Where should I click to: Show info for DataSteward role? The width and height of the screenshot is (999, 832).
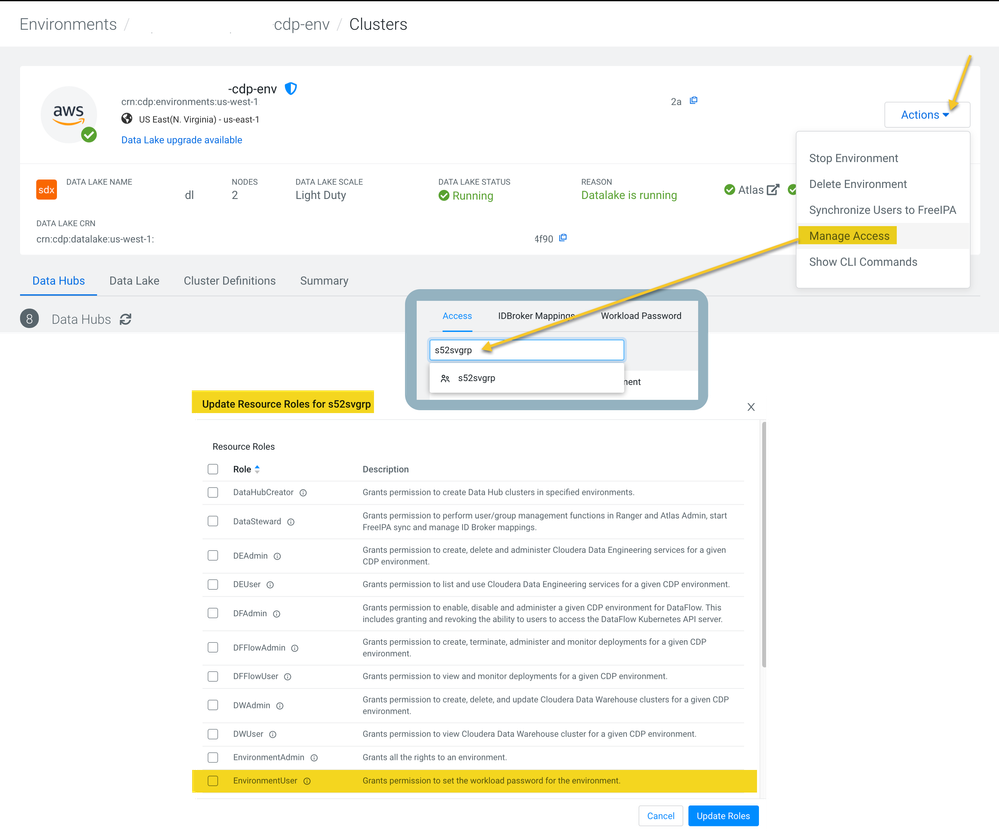291,522
